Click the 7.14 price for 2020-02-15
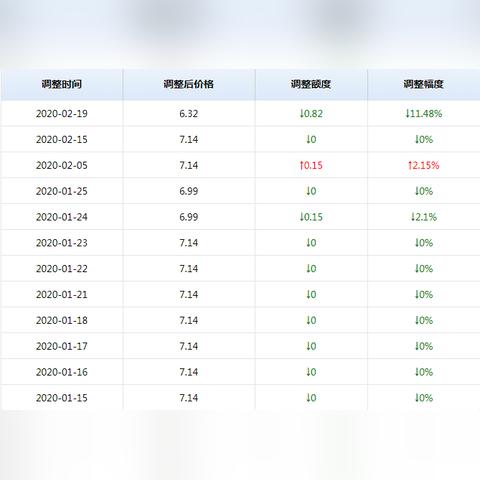Viewport: 480px width, 480px height. (x=189, y=139)
